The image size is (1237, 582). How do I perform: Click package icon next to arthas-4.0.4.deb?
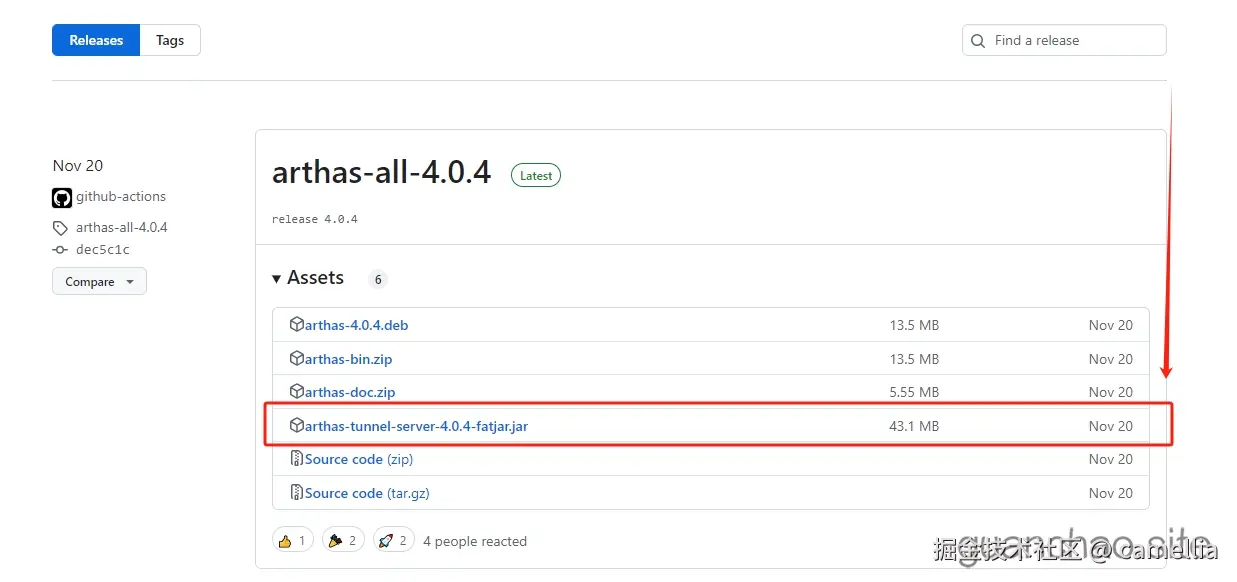pos(297,324)
